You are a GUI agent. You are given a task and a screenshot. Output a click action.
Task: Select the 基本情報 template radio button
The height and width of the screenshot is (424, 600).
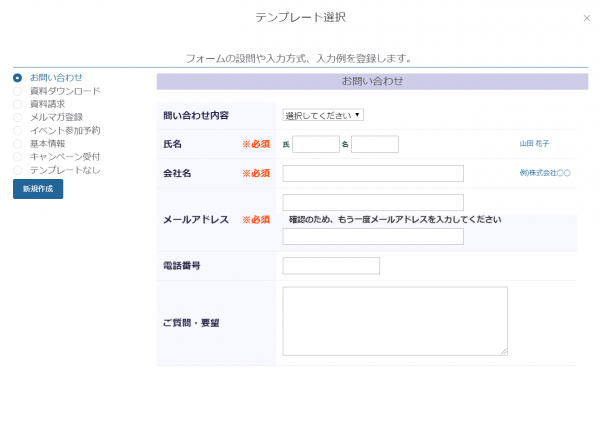pos(17,143)
